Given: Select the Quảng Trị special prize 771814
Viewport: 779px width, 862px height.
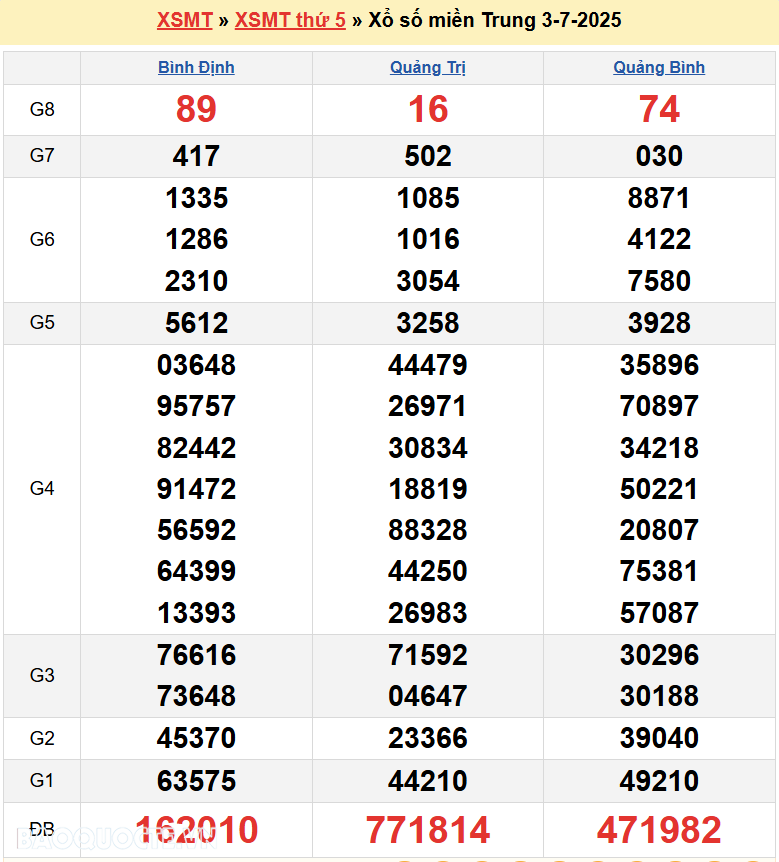Looking at the screenshot, I should (x=428, y=830).
